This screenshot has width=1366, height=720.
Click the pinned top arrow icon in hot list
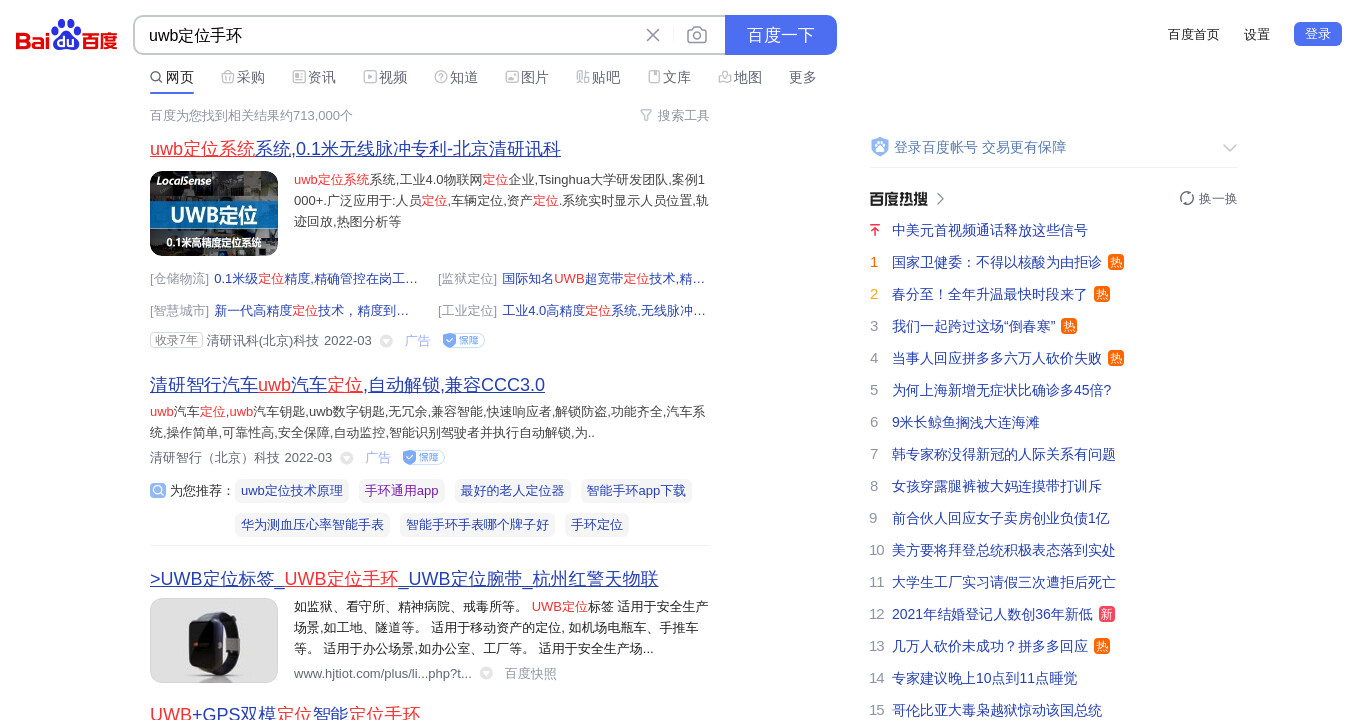(x=875, y=231)
